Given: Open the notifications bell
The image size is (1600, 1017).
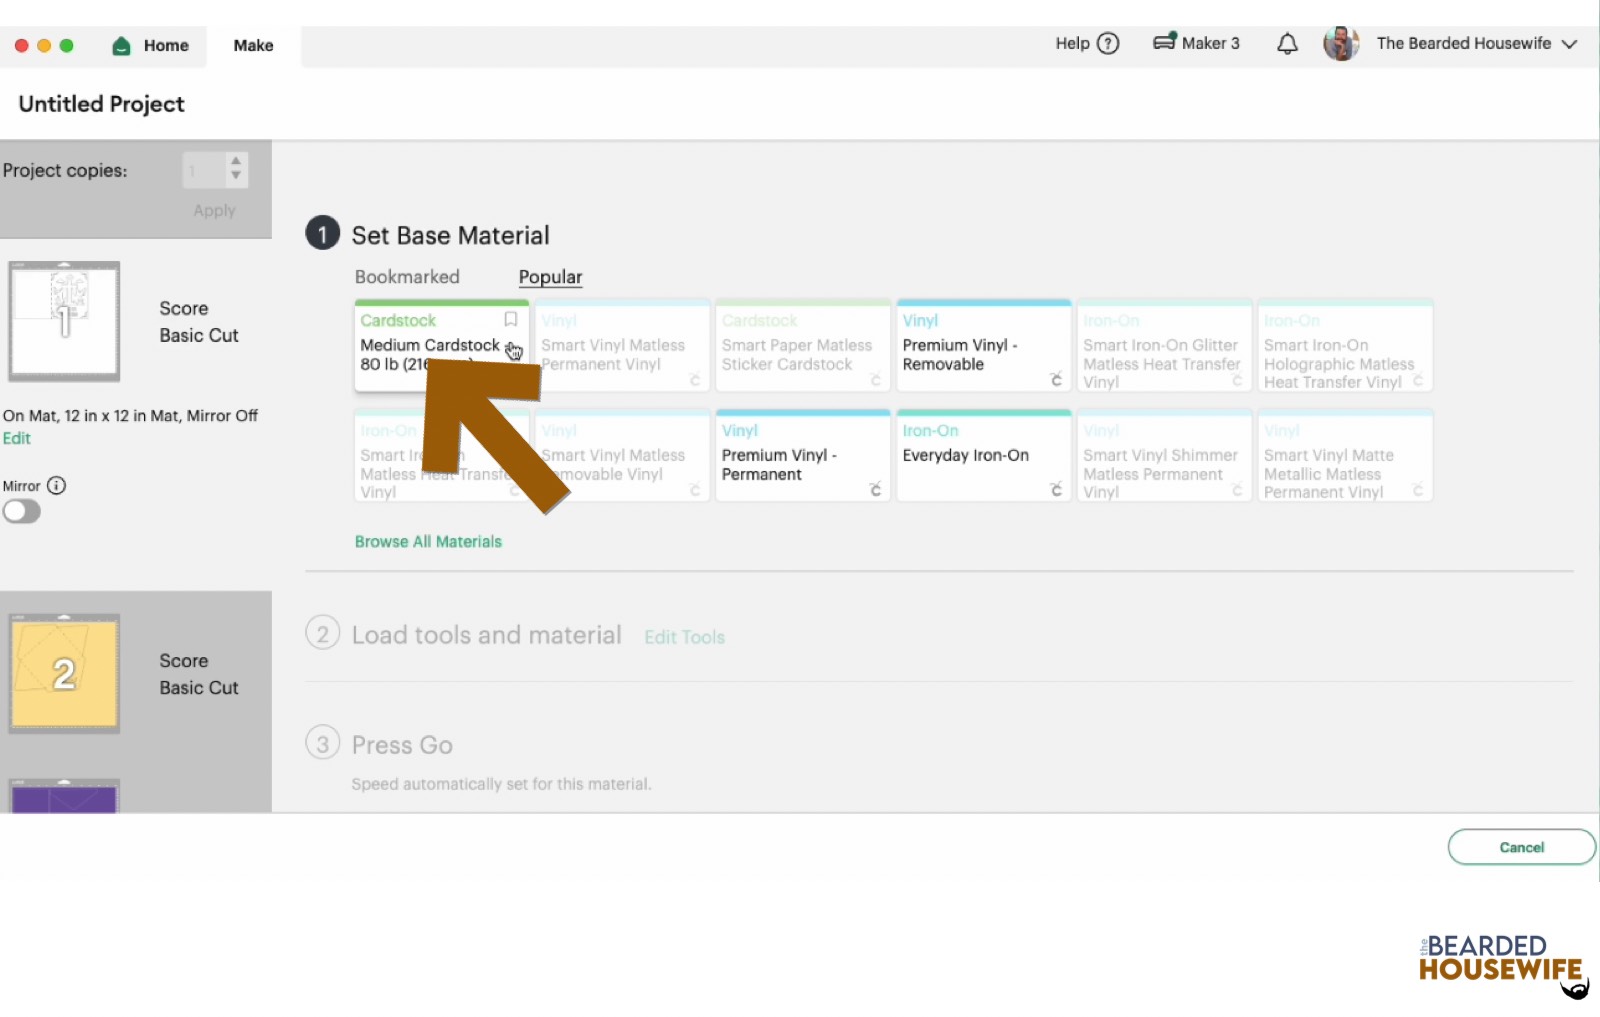Looking at the screenshot, I should coord(1287,43).
